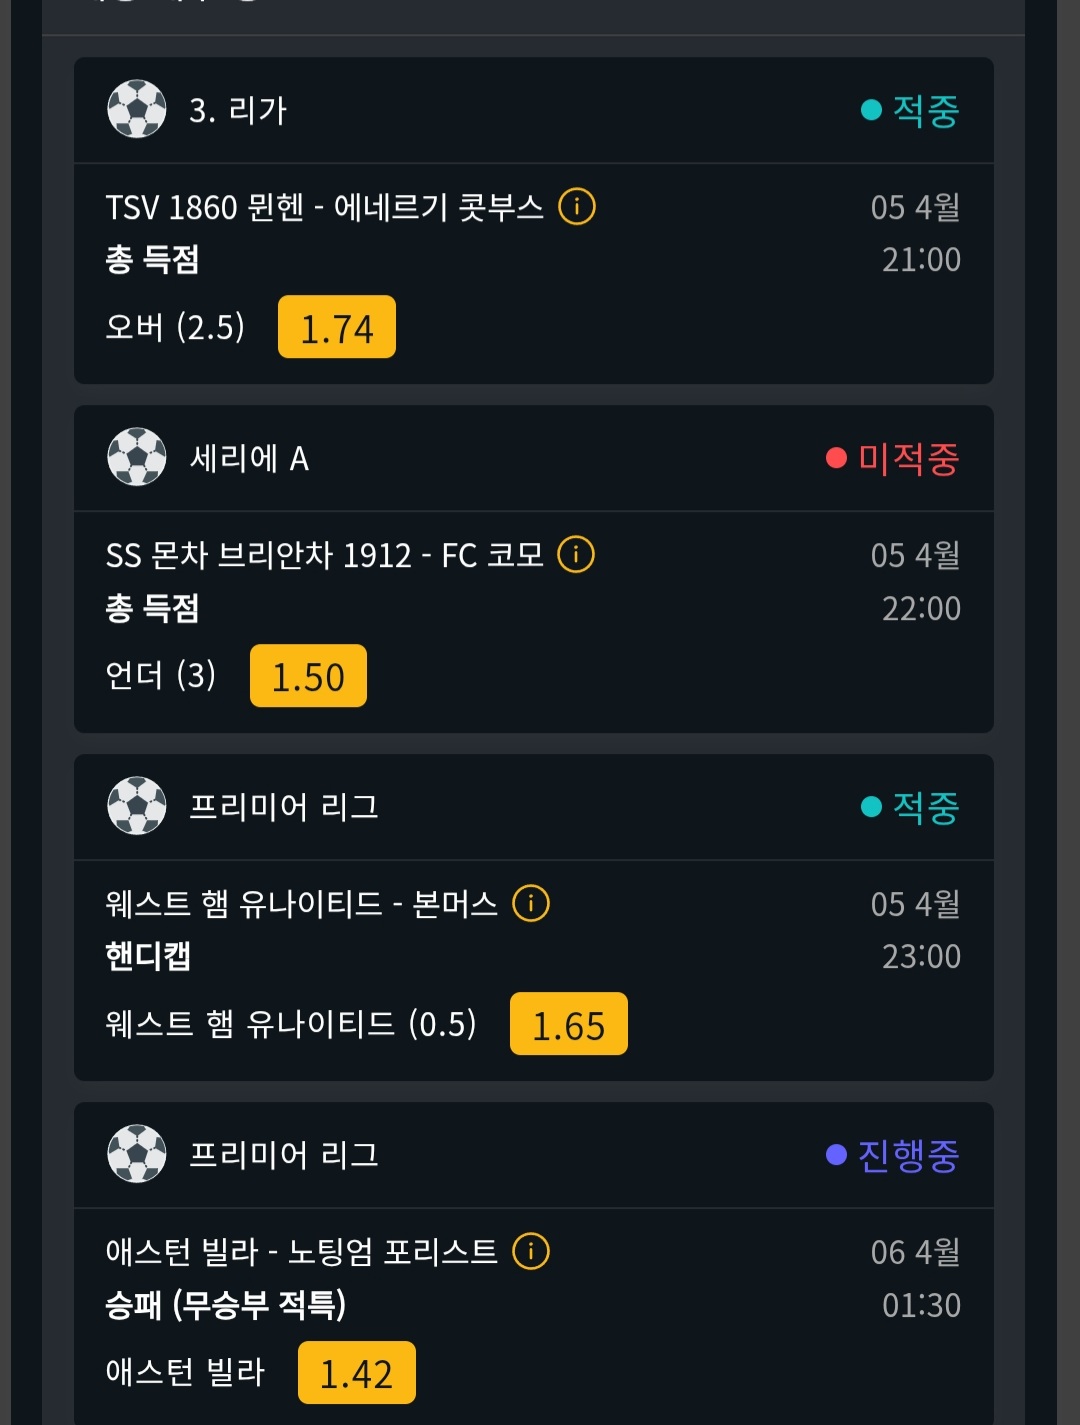1080x1425 pixels.
Task: Click the soccer ball icon beside 3. 리가
Action: [137, 109]
